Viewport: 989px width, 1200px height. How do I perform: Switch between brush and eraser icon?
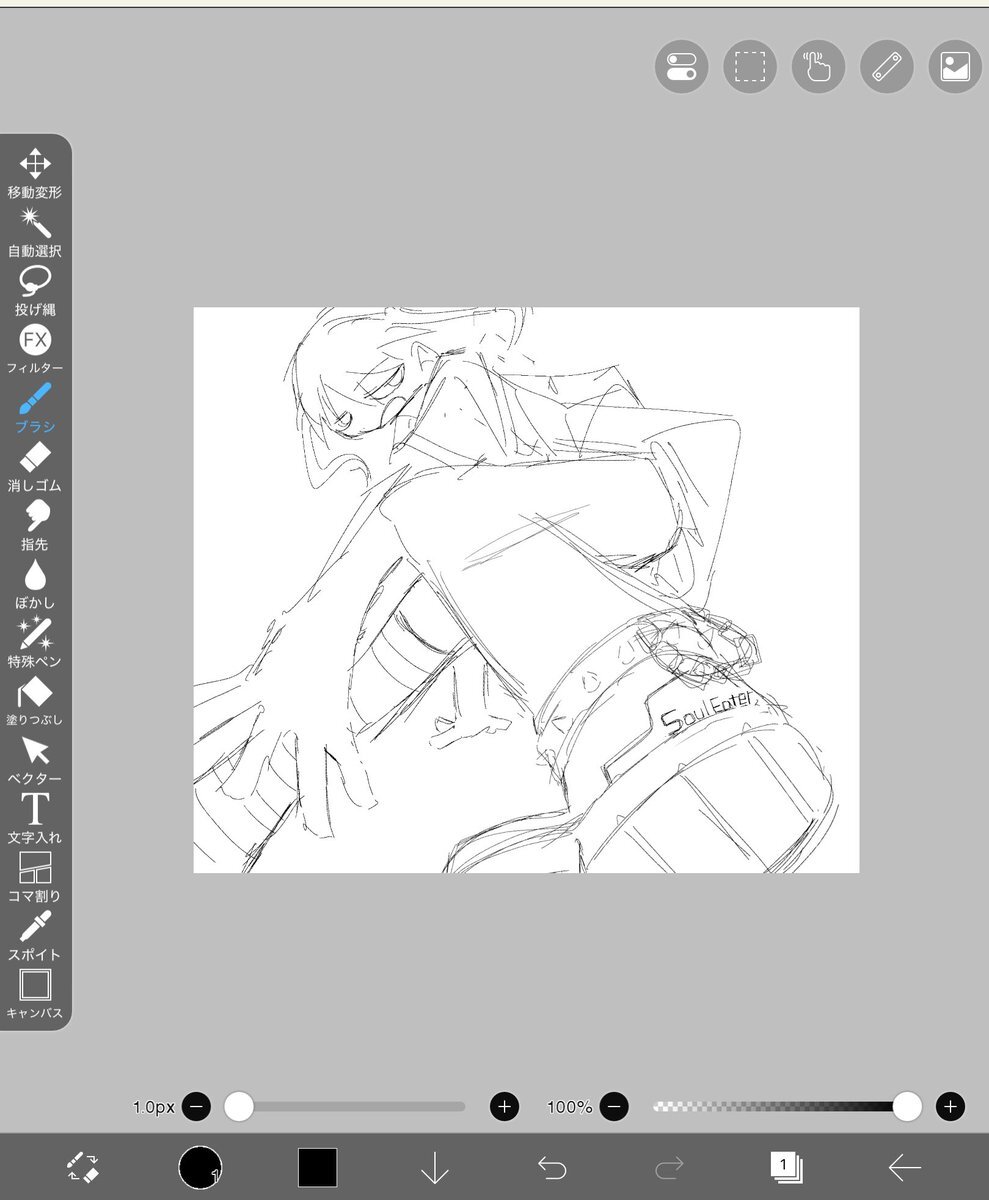coord(82,1167)
